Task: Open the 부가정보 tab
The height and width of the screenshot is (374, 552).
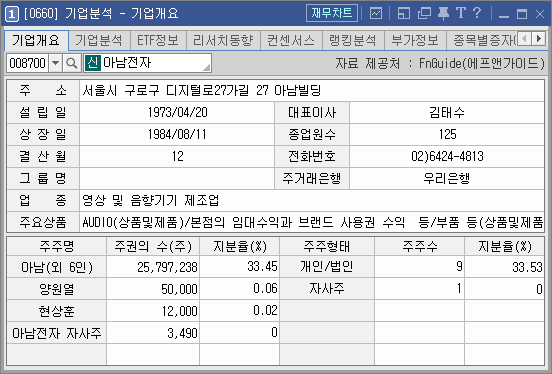Action: point(415,40)
